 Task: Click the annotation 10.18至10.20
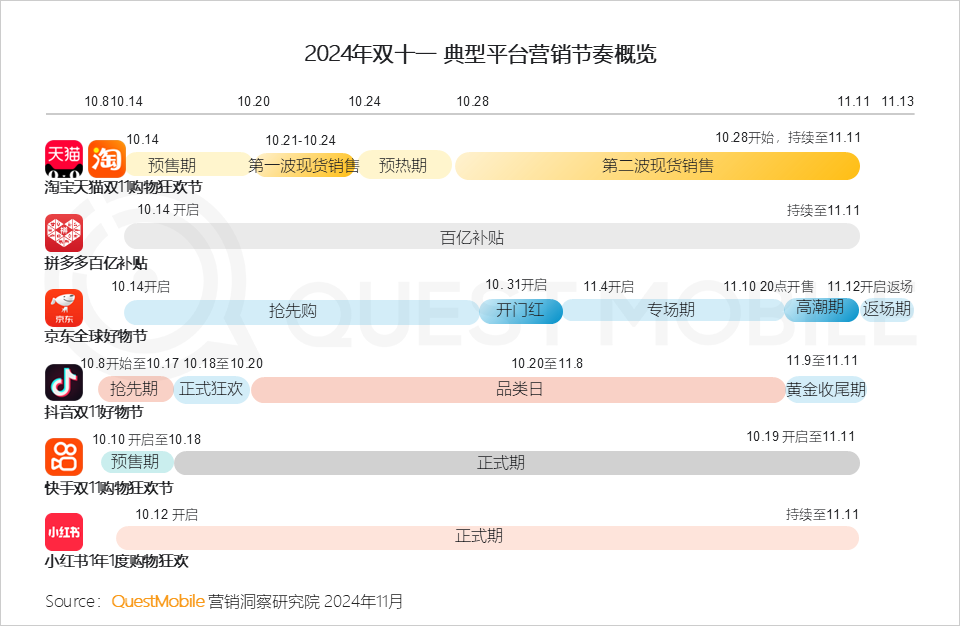point(223,363)
